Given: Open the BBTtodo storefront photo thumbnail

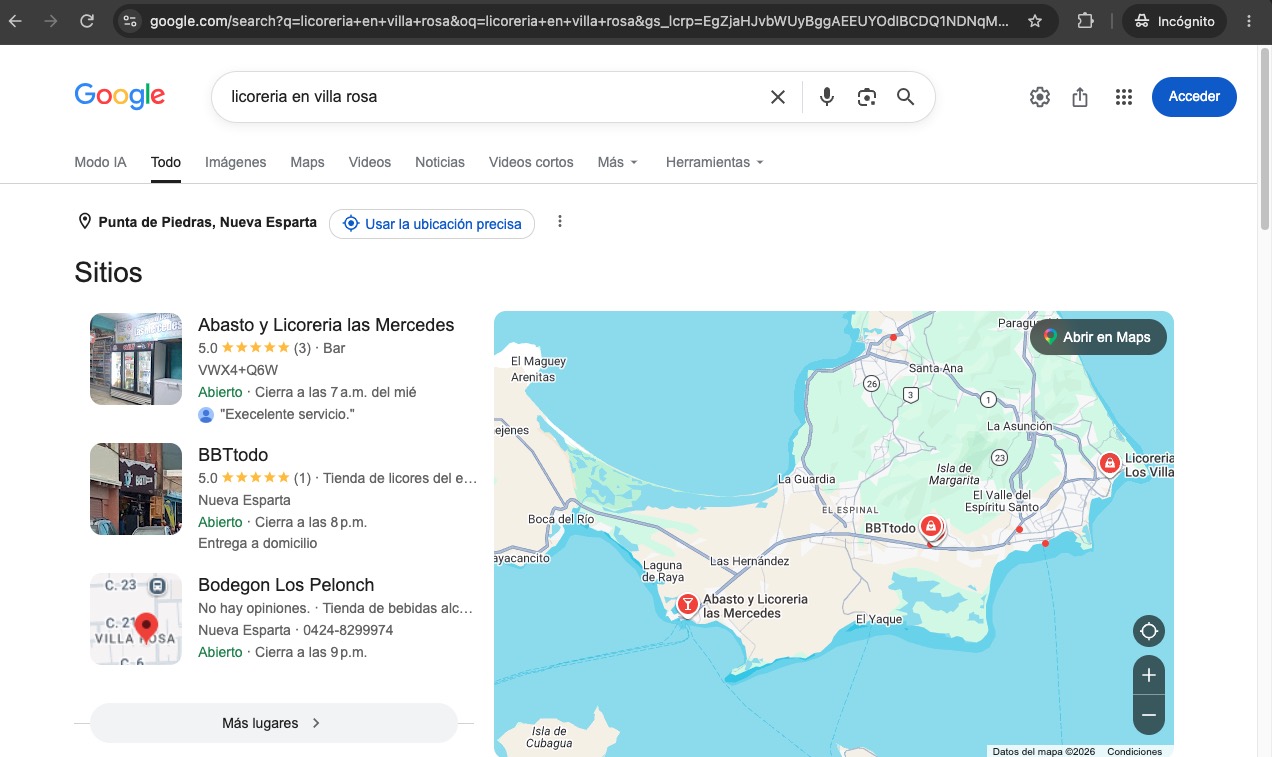Looking at the screenshot, I should point(136,489).
